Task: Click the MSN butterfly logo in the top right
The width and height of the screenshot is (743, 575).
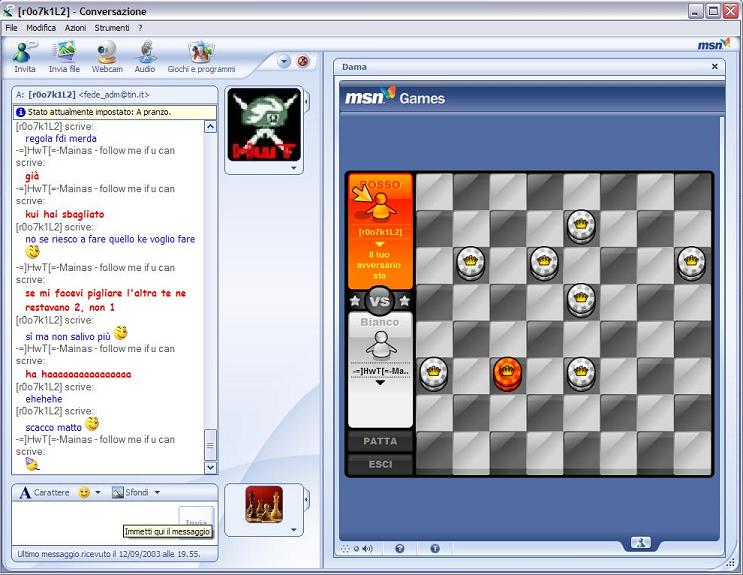Action: click(x=714, y=45)
